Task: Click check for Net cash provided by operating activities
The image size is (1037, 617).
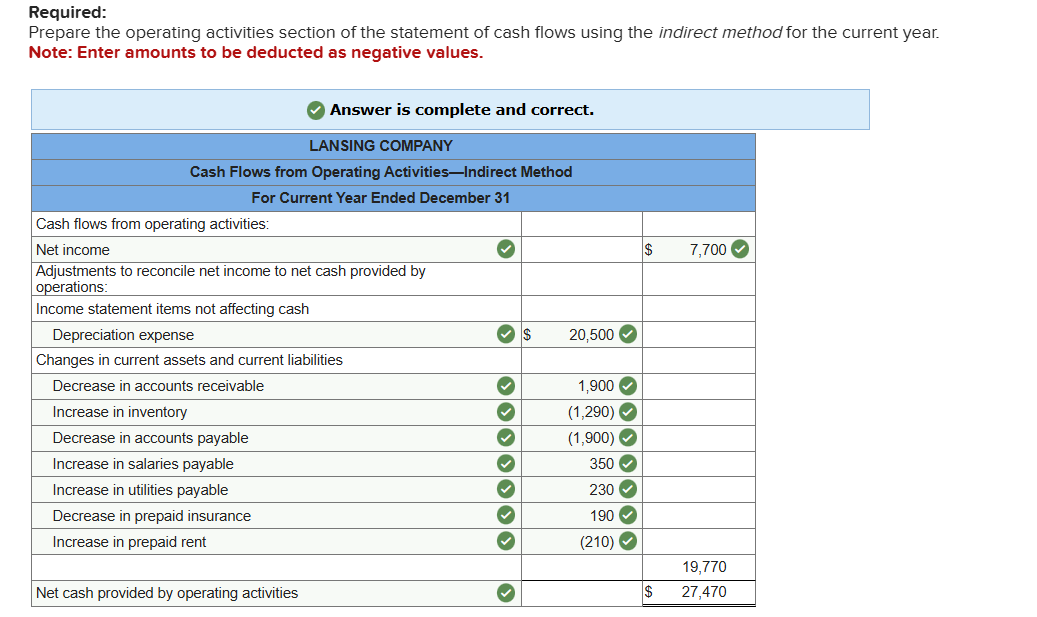Action: click(506, 593)
